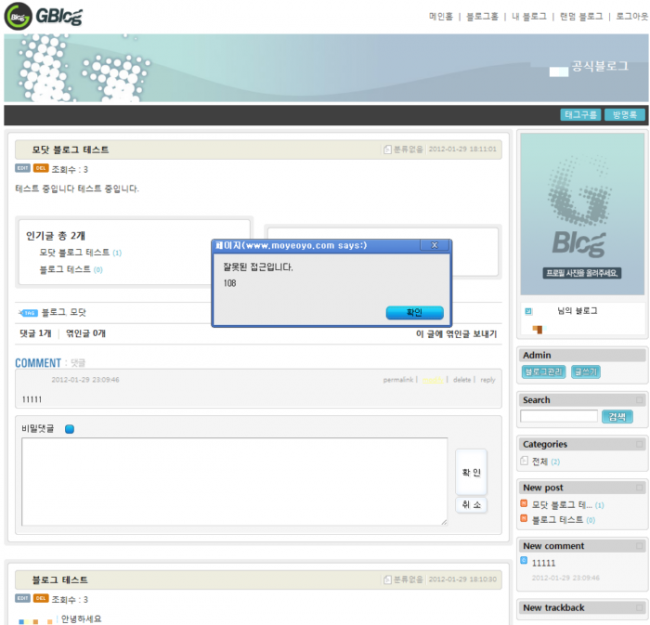Screen dimensions: 650x625
Task: Go to 내 블로그
Action: click(x=529, y=17)
